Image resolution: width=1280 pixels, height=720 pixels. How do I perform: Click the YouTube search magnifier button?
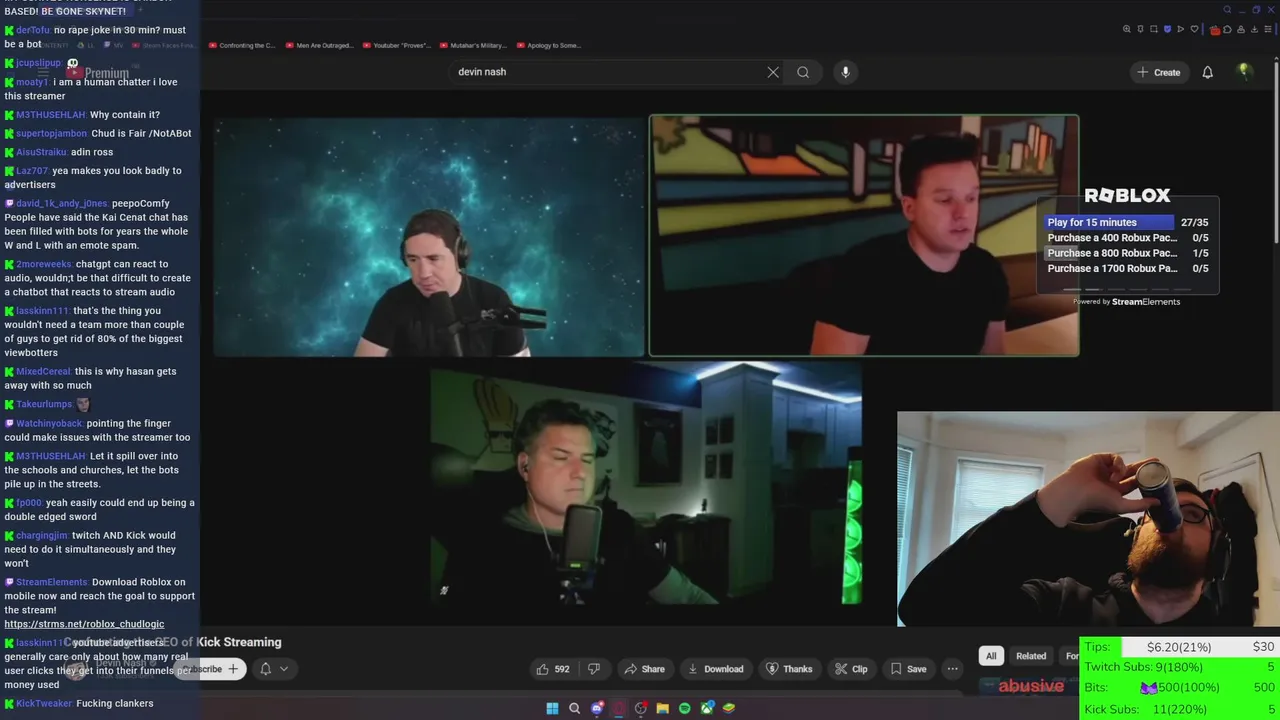(x=803, y=72)
